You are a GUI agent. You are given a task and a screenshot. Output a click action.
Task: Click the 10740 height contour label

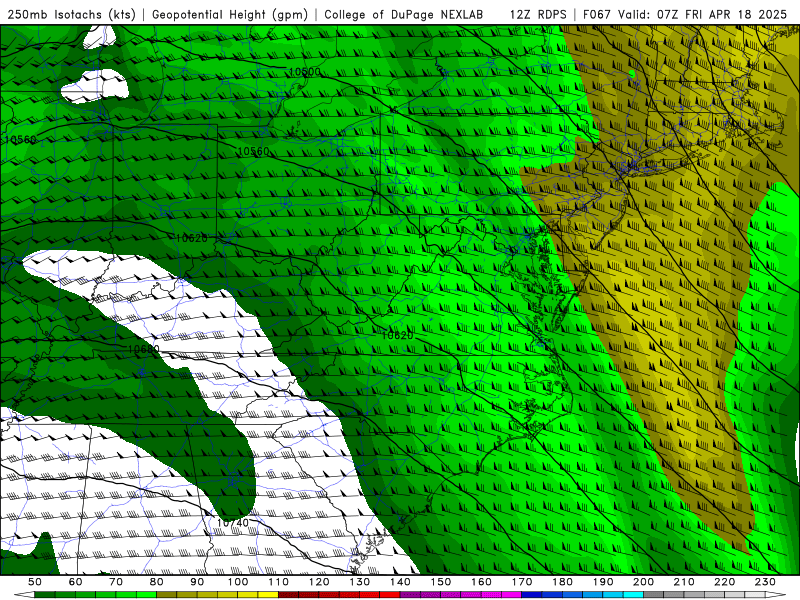pyautogui.click(x=233, y=523)
